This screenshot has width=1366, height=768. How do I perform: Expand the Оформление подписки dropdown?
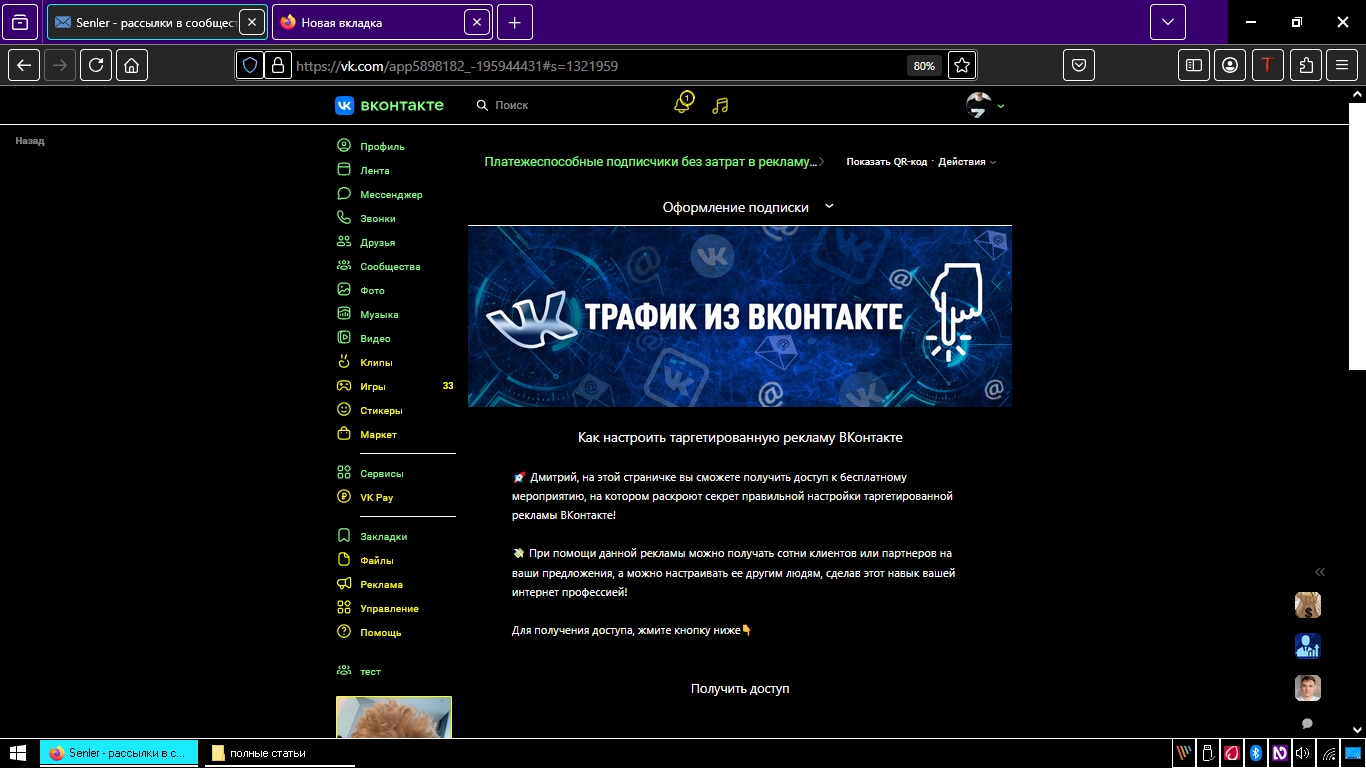tap(747, 207)
